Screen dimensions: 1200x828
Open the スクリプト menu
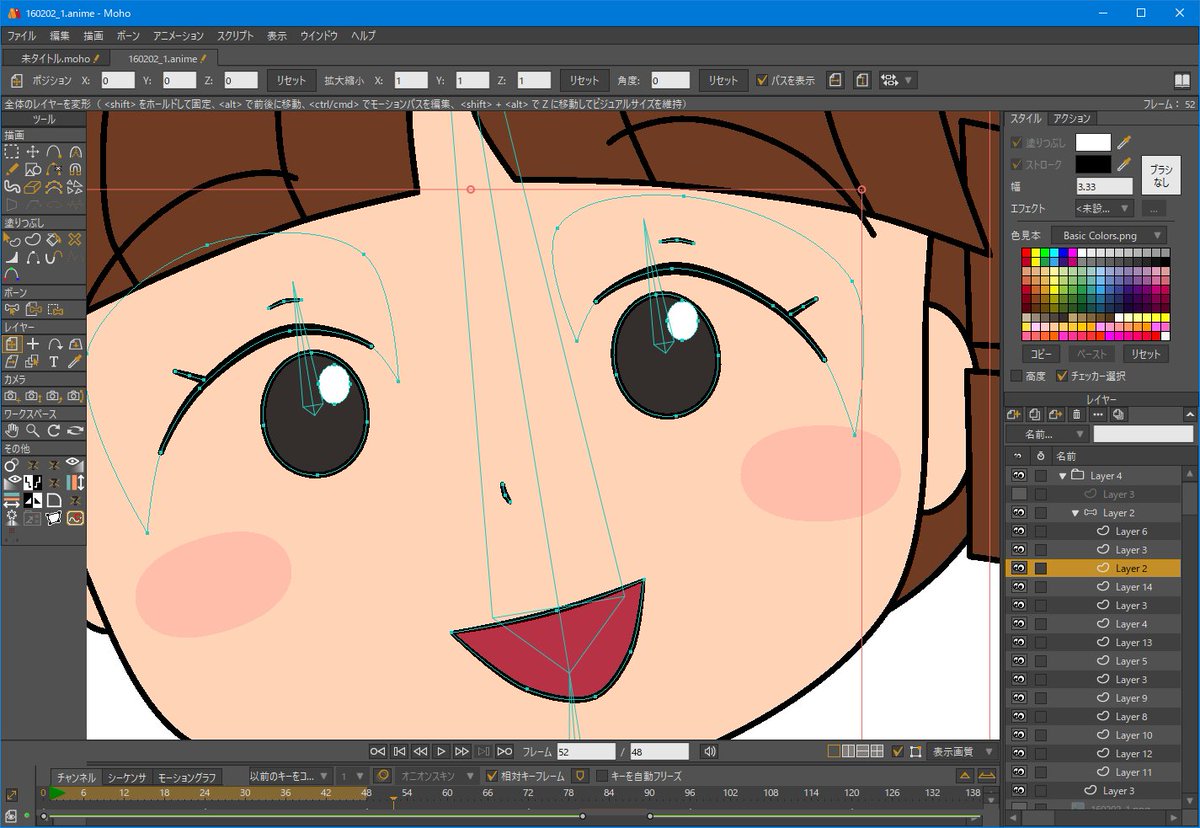236,35
